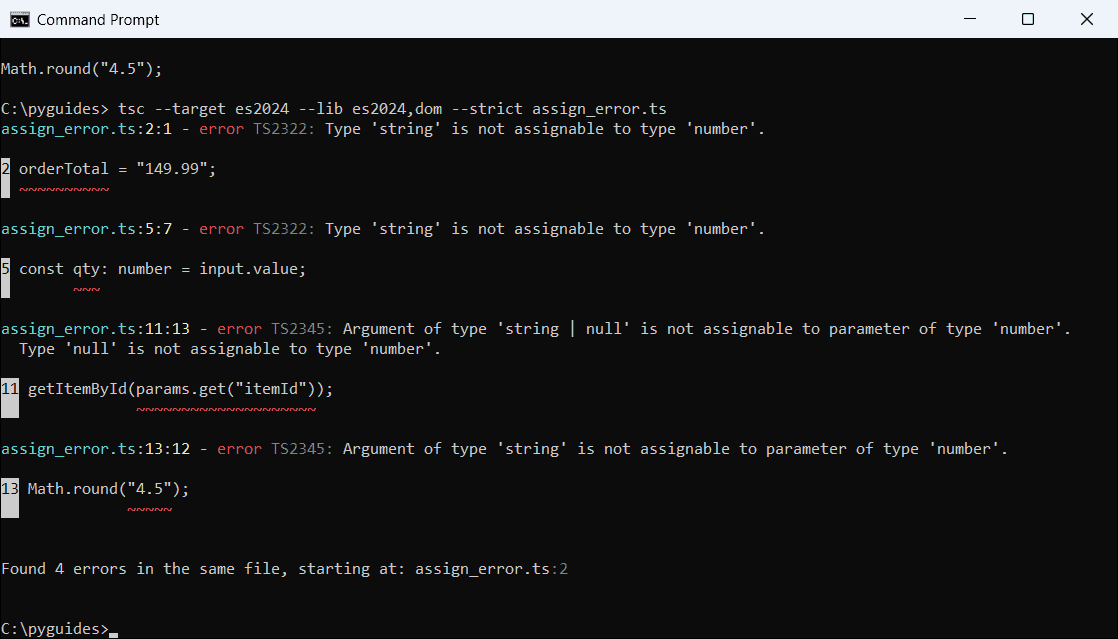Viewport: 1118px width, 639px height.
Task: Minimize the Command Prompt window
Action: pyautogui.click(x=970, y=19)
